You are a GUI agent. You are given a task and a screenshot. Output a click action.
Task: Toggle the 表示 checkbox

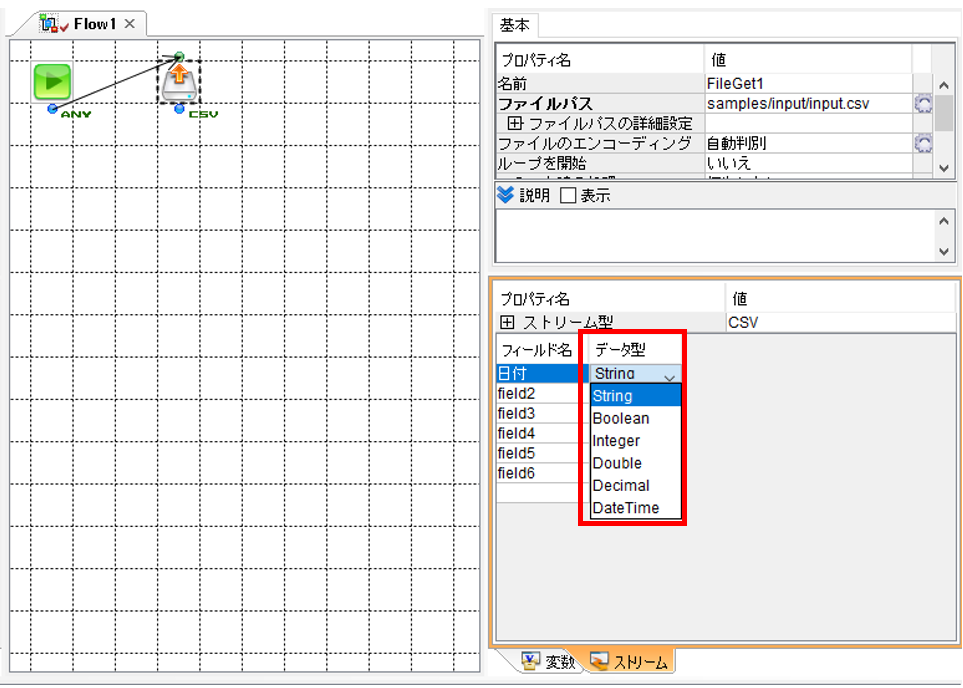[x=568, y=195]
